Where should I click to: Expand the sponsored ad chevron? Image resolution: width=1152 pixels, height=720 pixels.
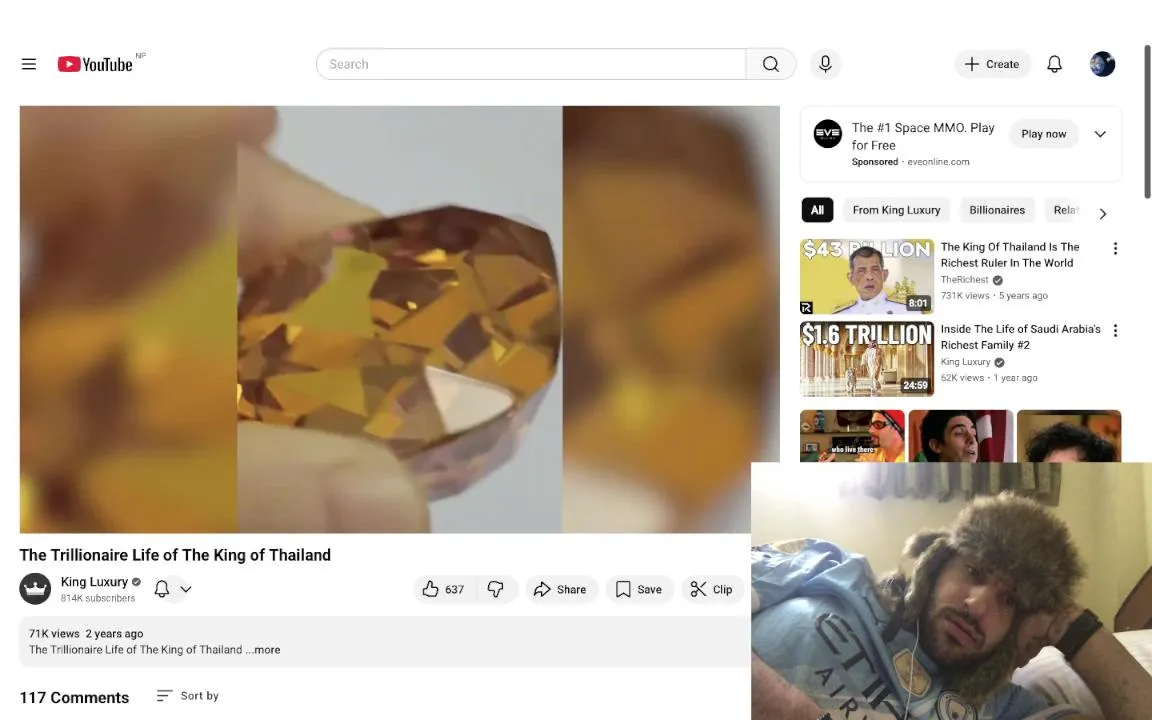tap(1100, 134)
